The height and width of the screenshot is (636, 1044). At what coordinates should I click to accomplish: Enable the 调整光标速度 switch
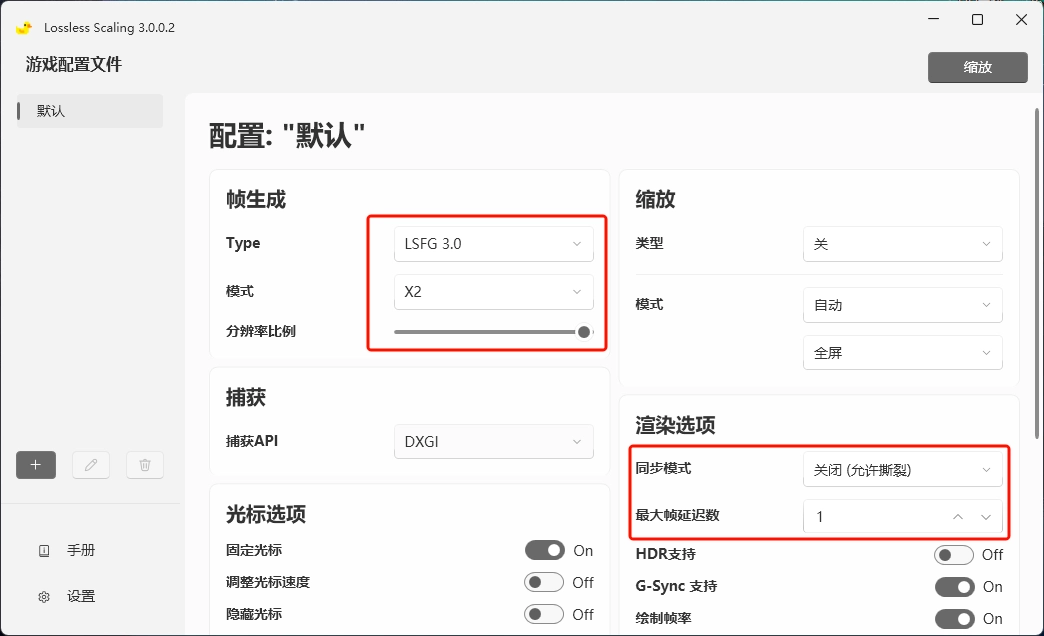546,582
